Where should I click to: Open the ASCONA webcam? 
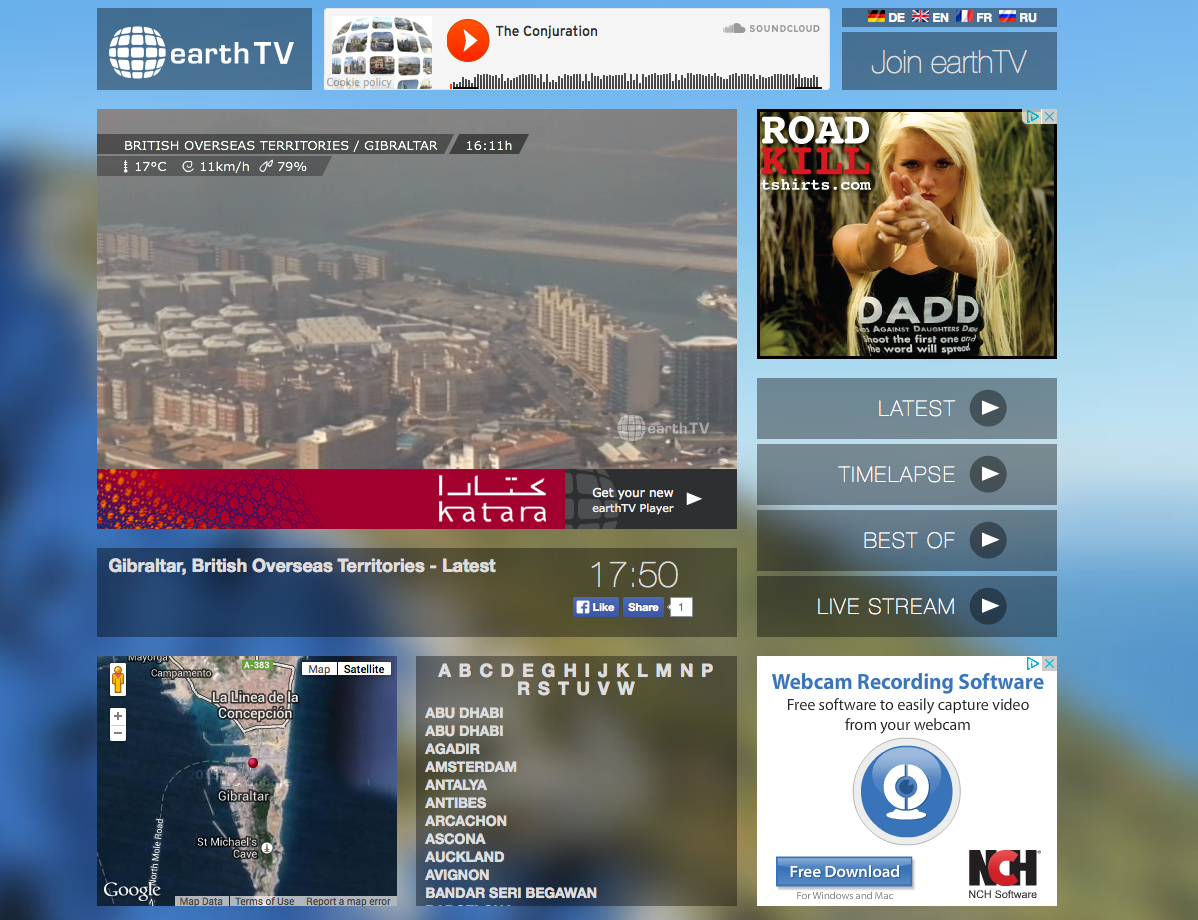click(455, 839)
